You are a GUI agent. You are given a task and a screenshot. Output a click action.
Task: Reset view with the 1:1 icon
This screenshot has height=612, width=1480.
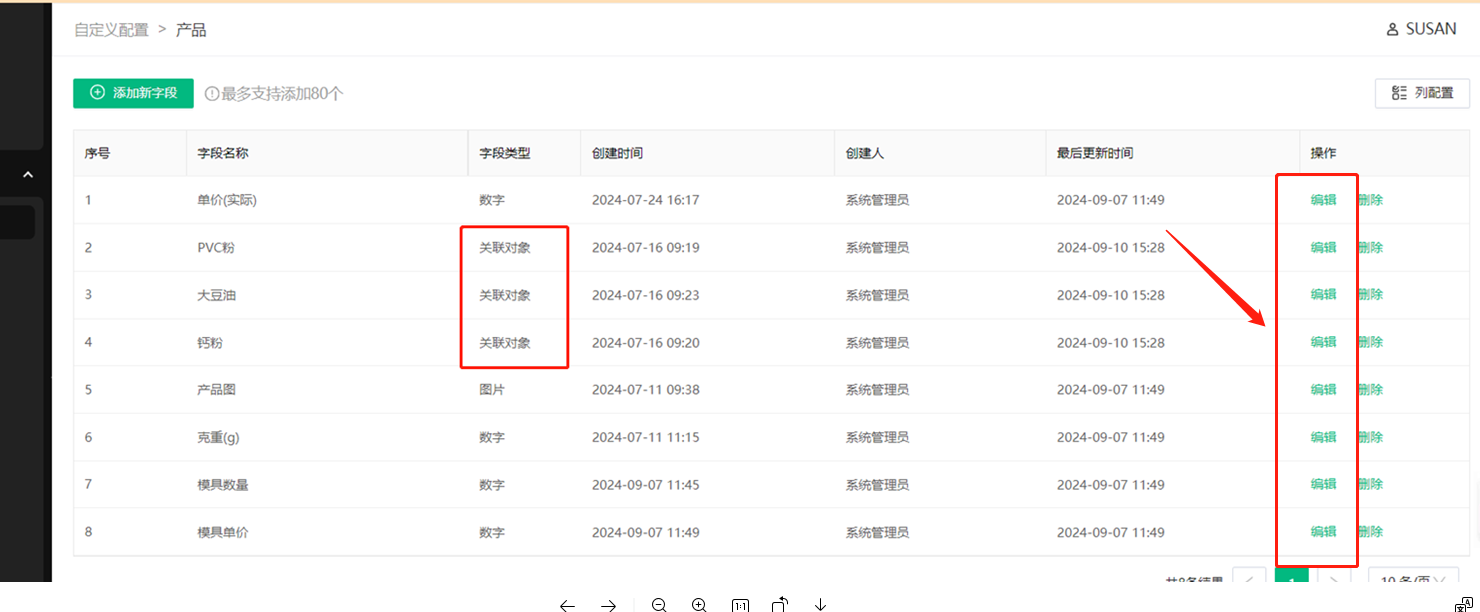click(x=740, y=605)
